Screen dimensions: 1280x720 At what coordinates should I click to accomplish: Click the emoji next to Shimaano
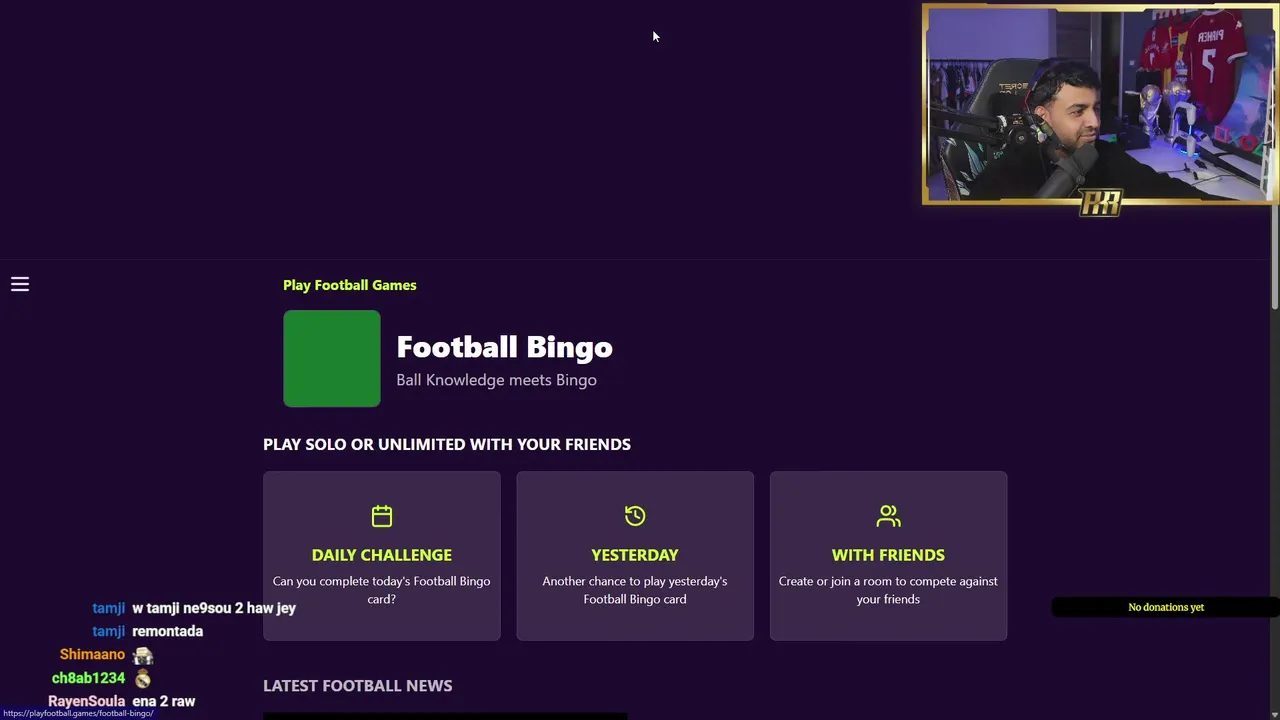tap(143, 656)
